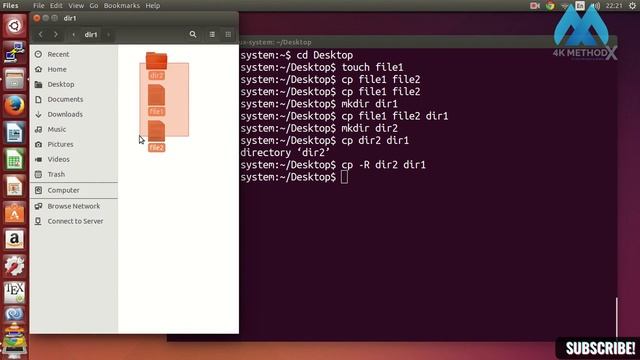The height and width of the screenshot is (360, 640).
Task: Open the Edit menu
Action: coord(56,5)
